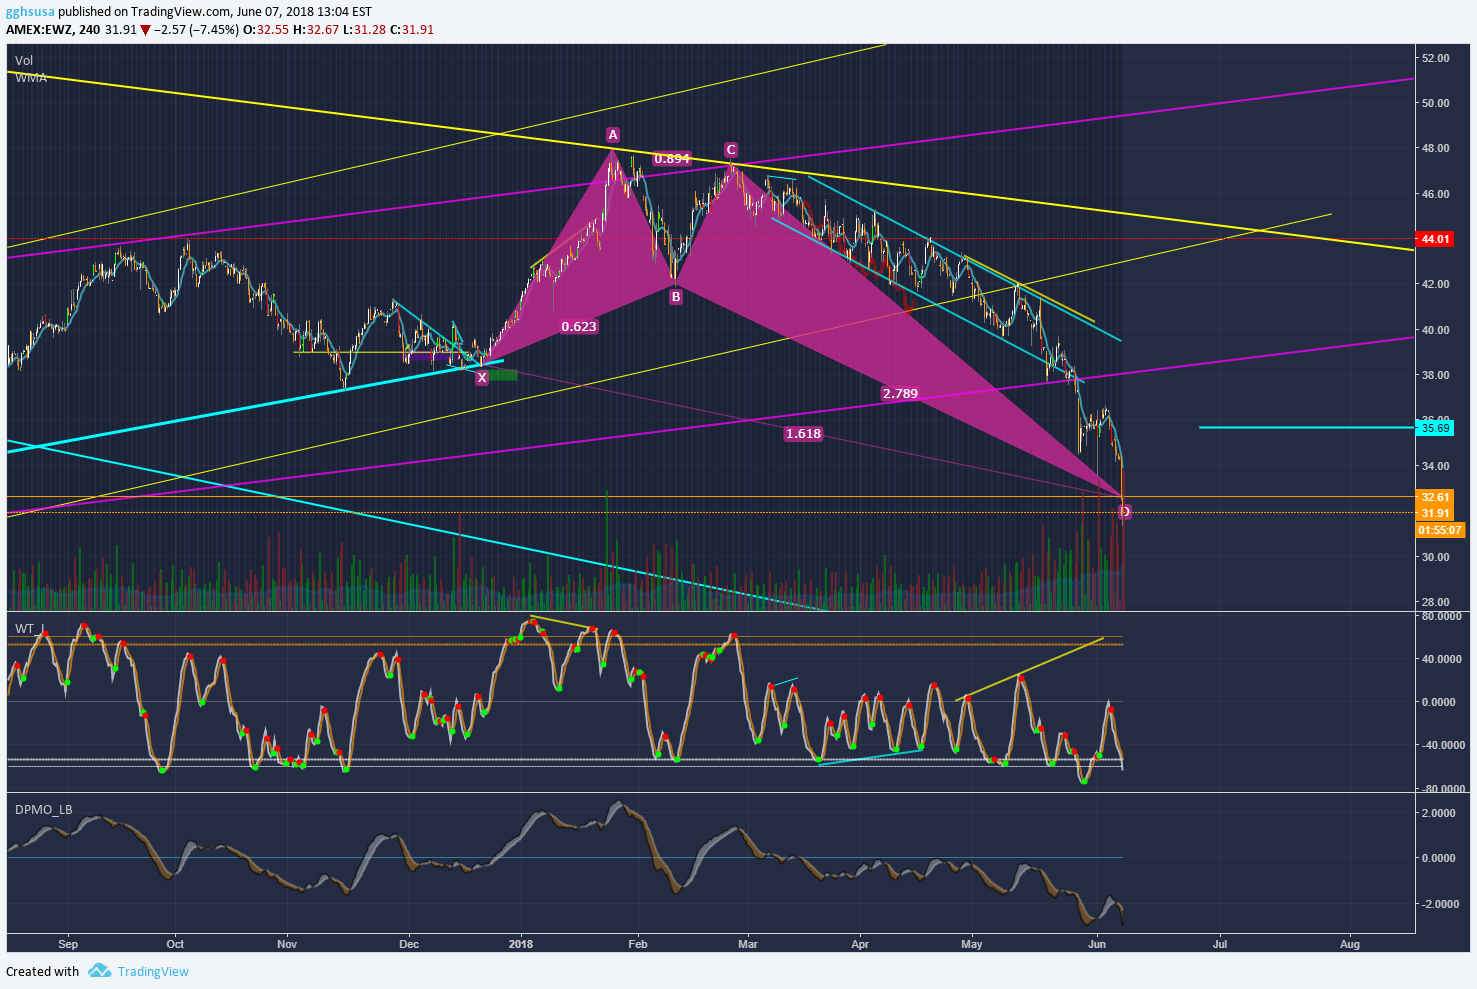This screenshot has width=1477, height=989.
Task: Click the 0.894 ratio label
Action: (672, 158)
